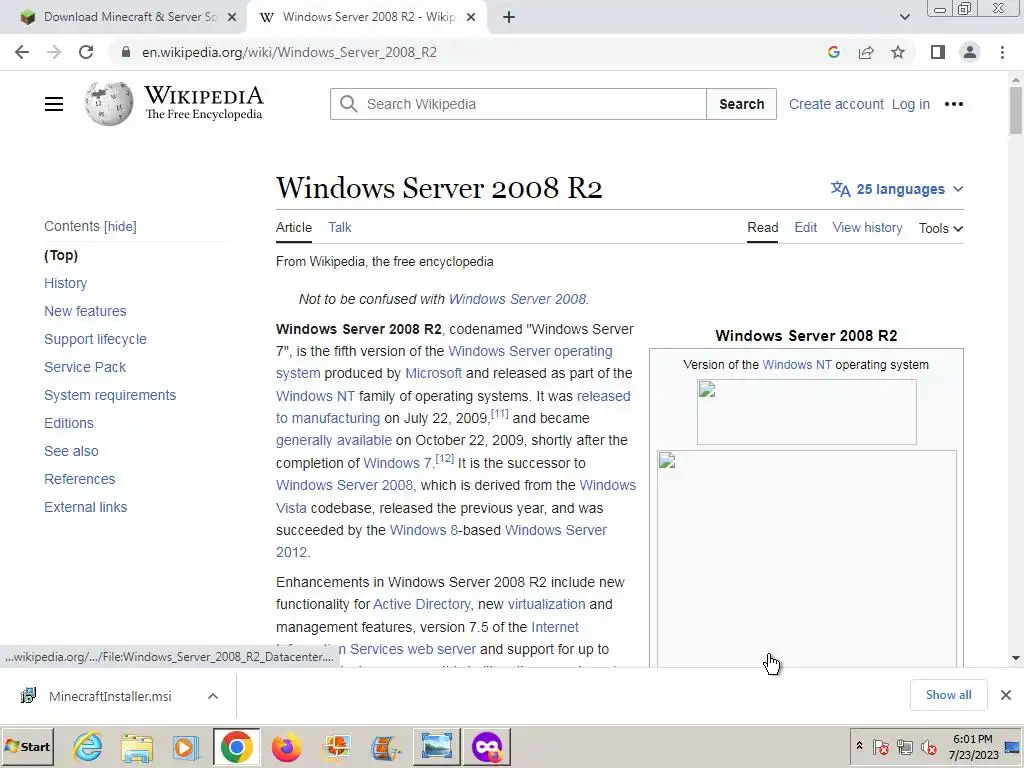Click the network tray icon
Screen dimensions: 1024x768
pos(904,746)
